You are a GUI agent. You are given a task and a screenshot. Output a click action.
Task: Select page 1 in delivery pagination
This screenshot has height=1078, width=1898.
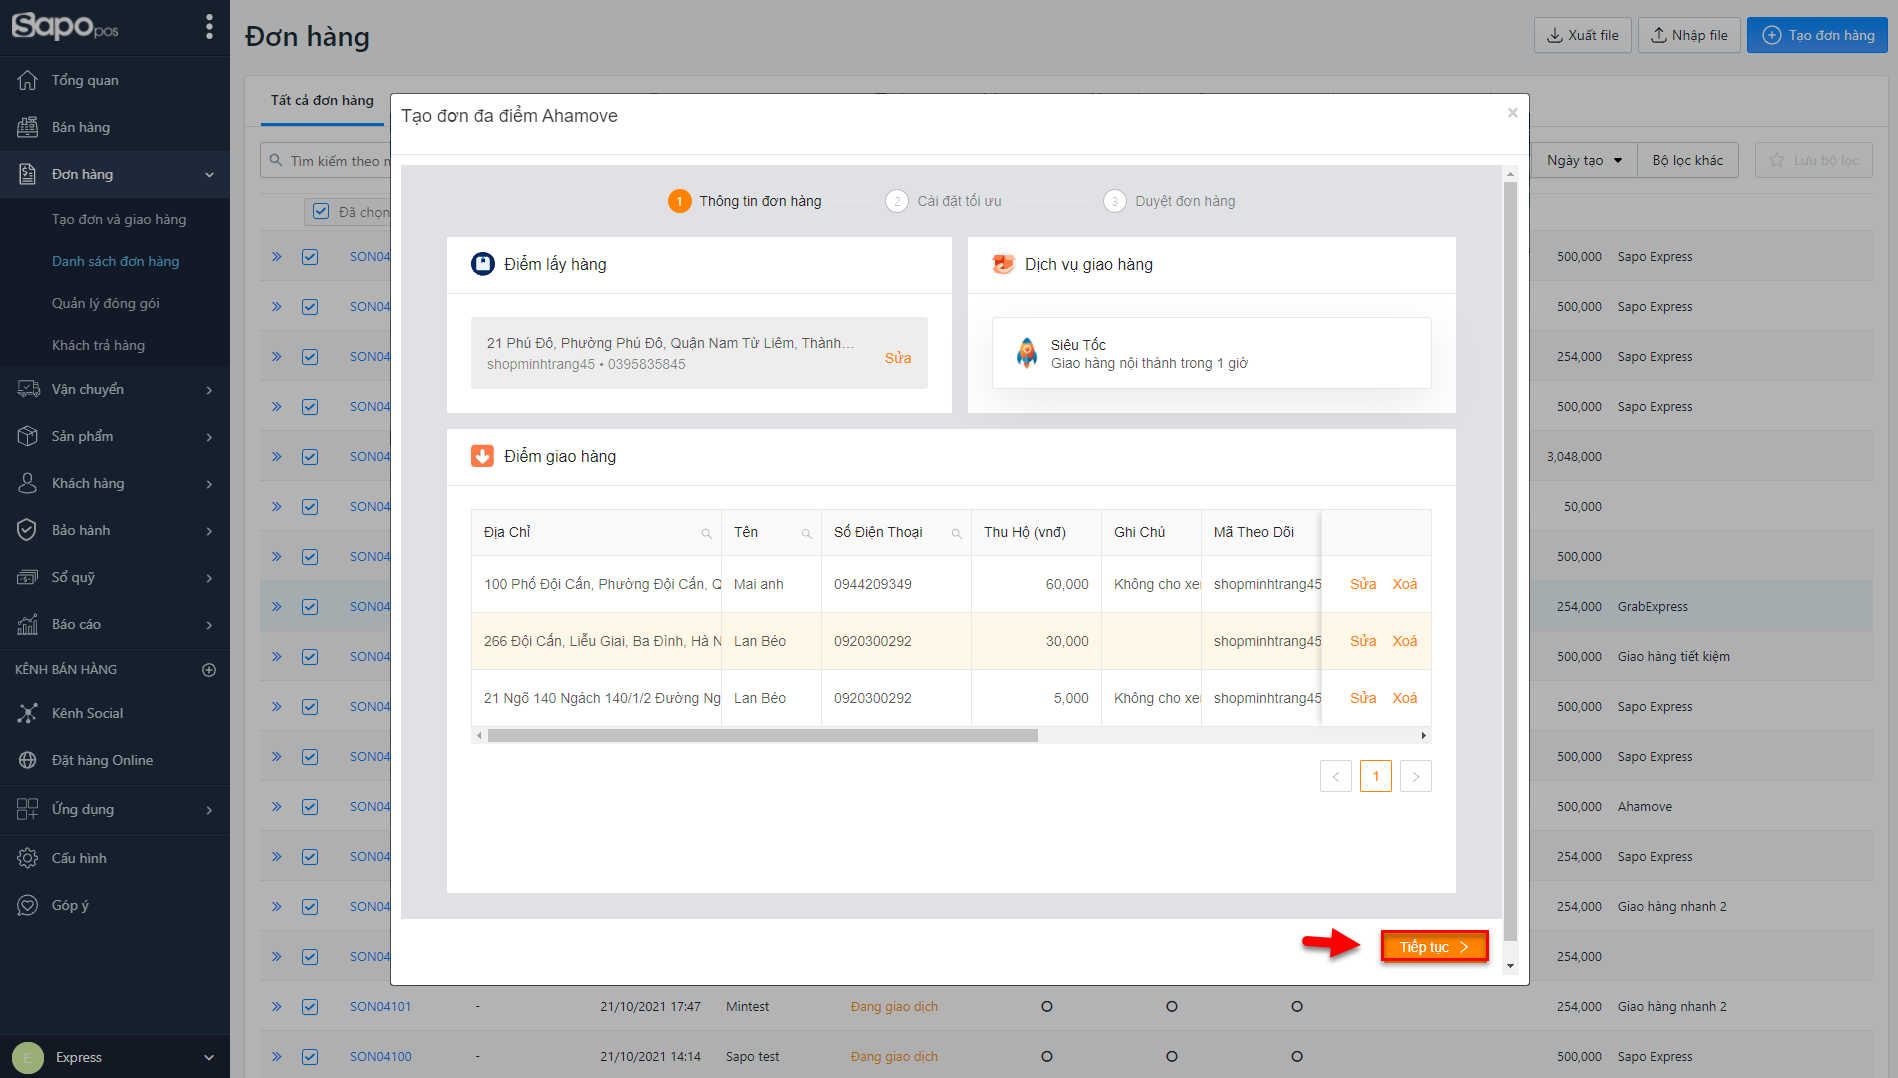click(x=1376, y=776)
